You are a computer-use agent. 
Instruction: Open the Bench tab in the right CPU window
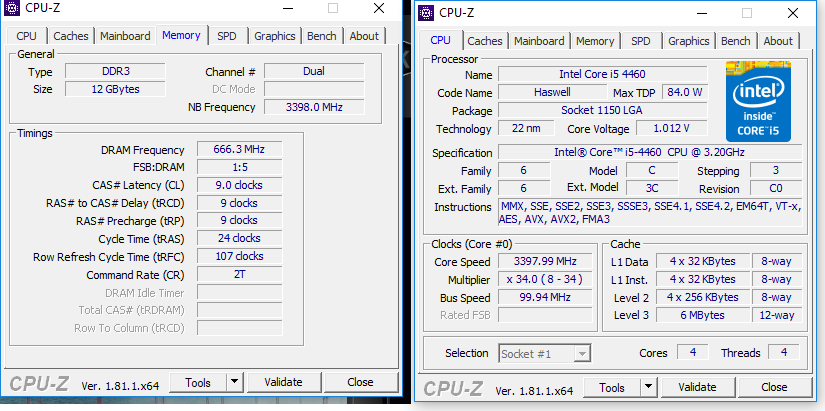click(x=736, y=41)
